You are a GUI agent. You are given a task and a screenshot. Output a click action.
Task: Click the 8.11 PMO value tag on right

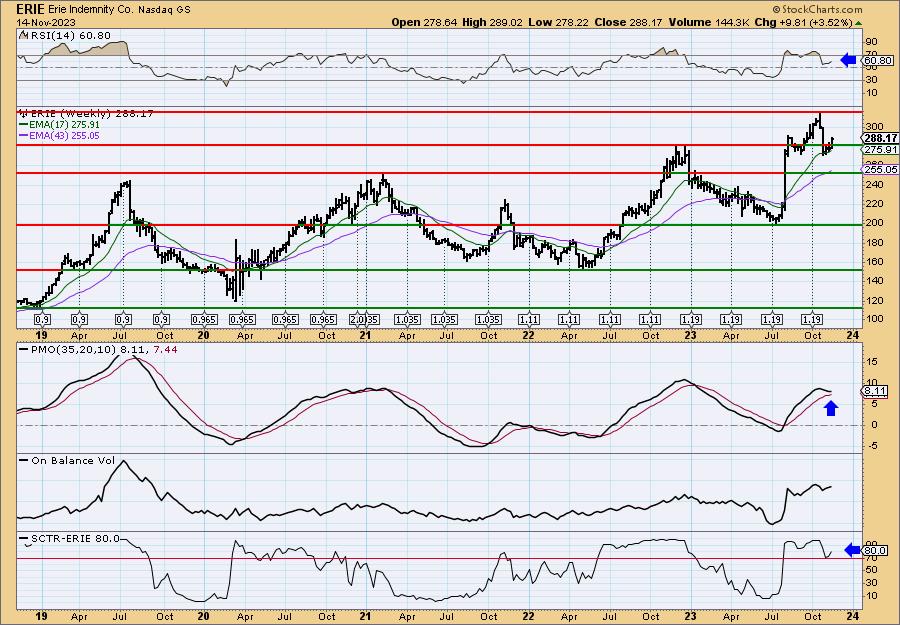point(876,391)
